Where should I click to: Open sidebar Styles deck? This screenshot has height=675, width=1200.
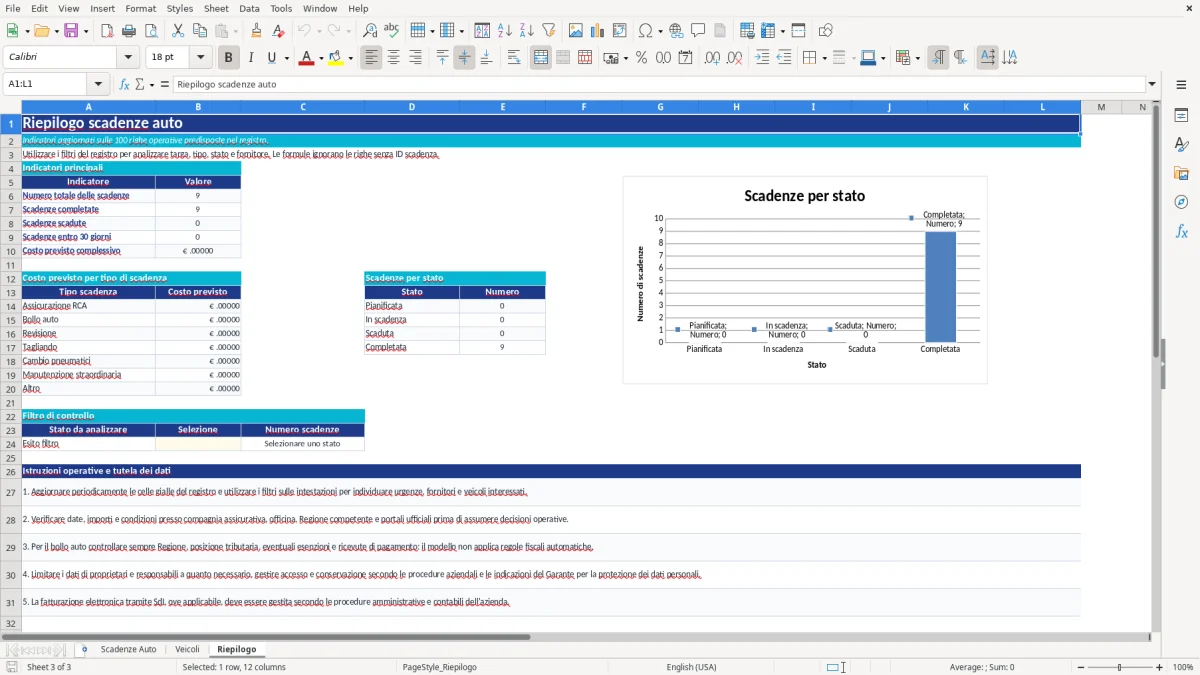[1181, 144]
